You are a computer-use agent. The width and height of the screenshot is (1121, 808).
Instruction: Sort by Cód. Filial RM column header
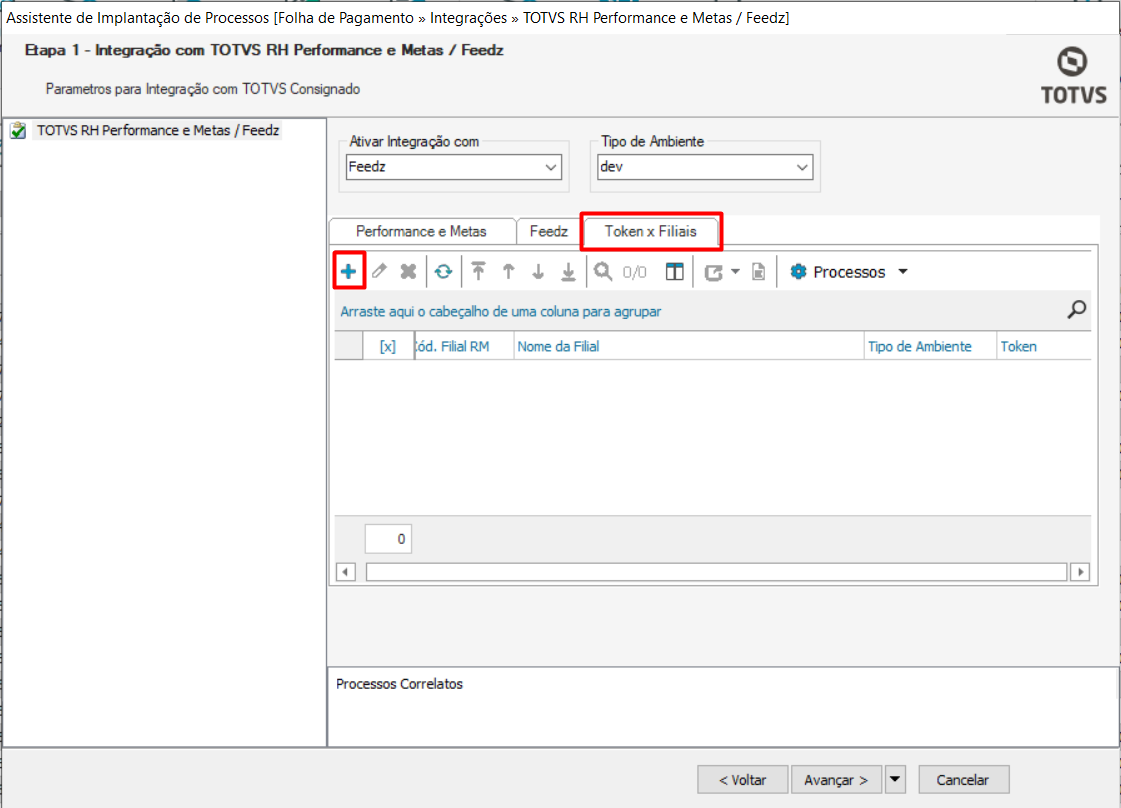(465, 346)
